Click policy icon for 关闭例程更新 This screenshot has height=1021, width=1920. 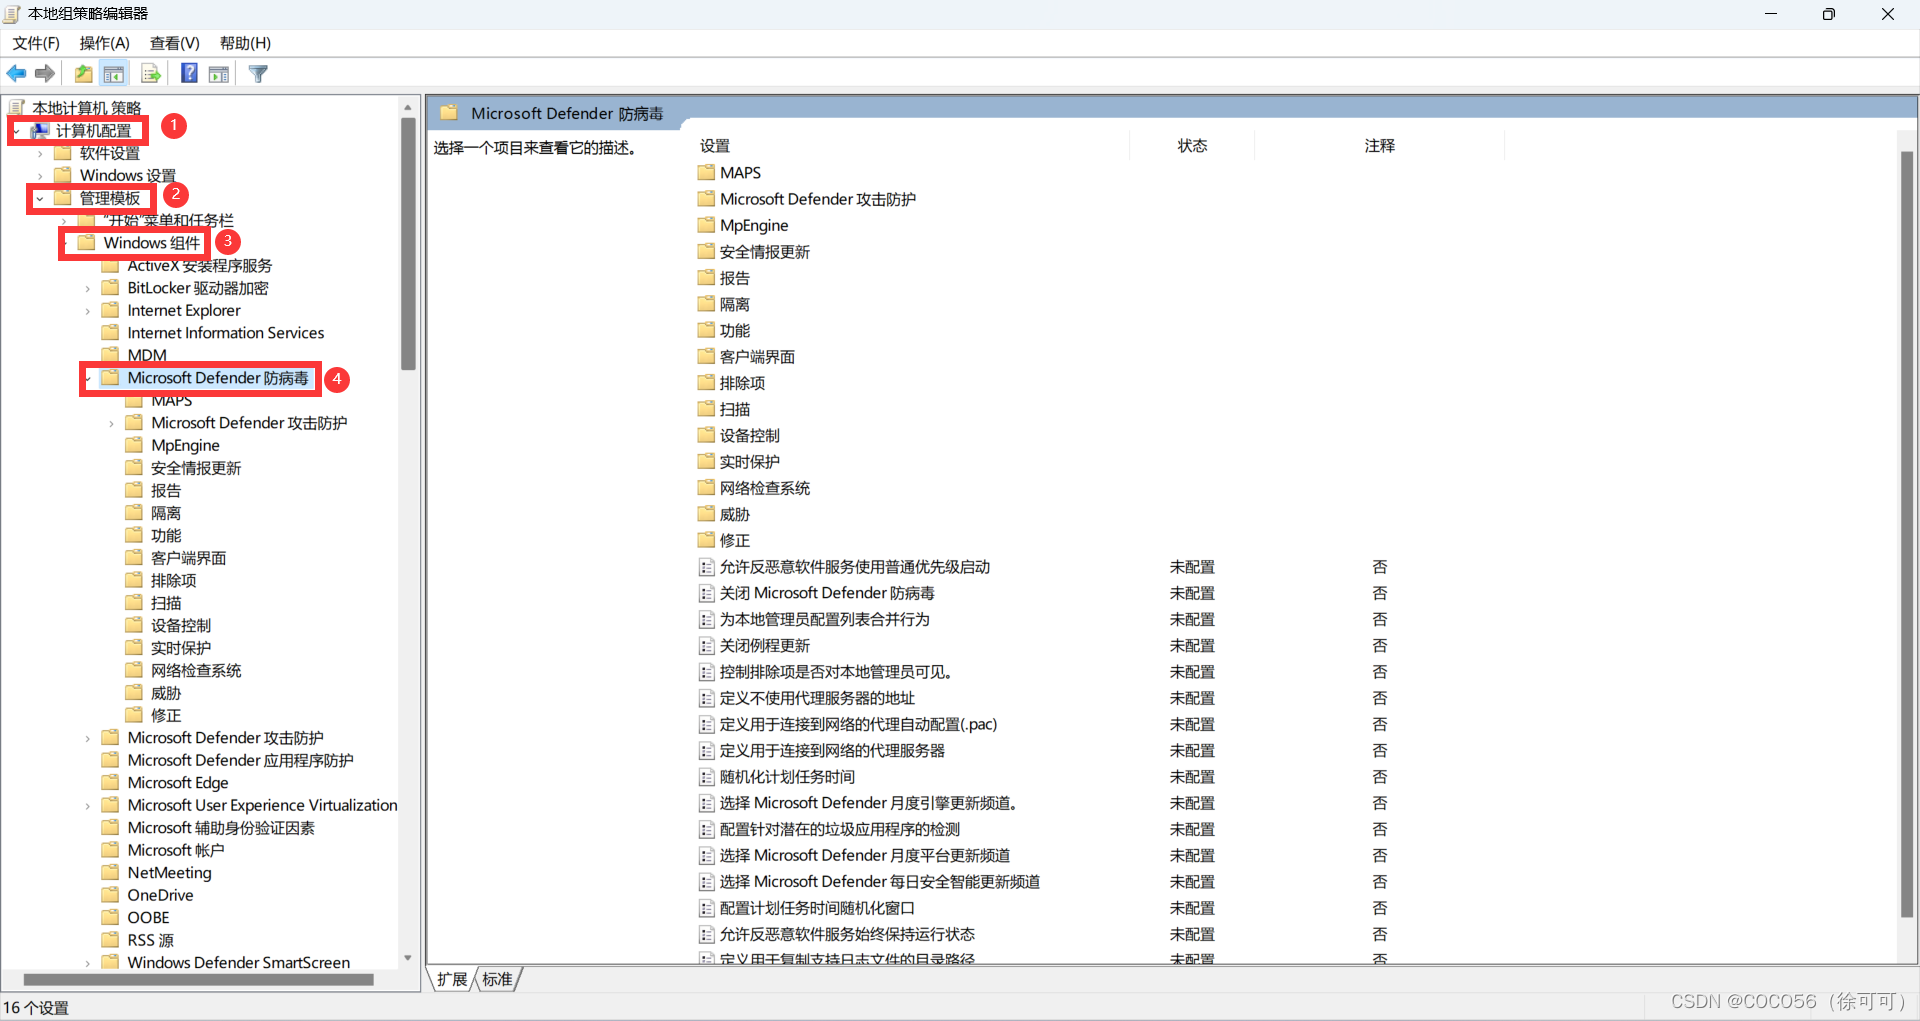(706, 646)
